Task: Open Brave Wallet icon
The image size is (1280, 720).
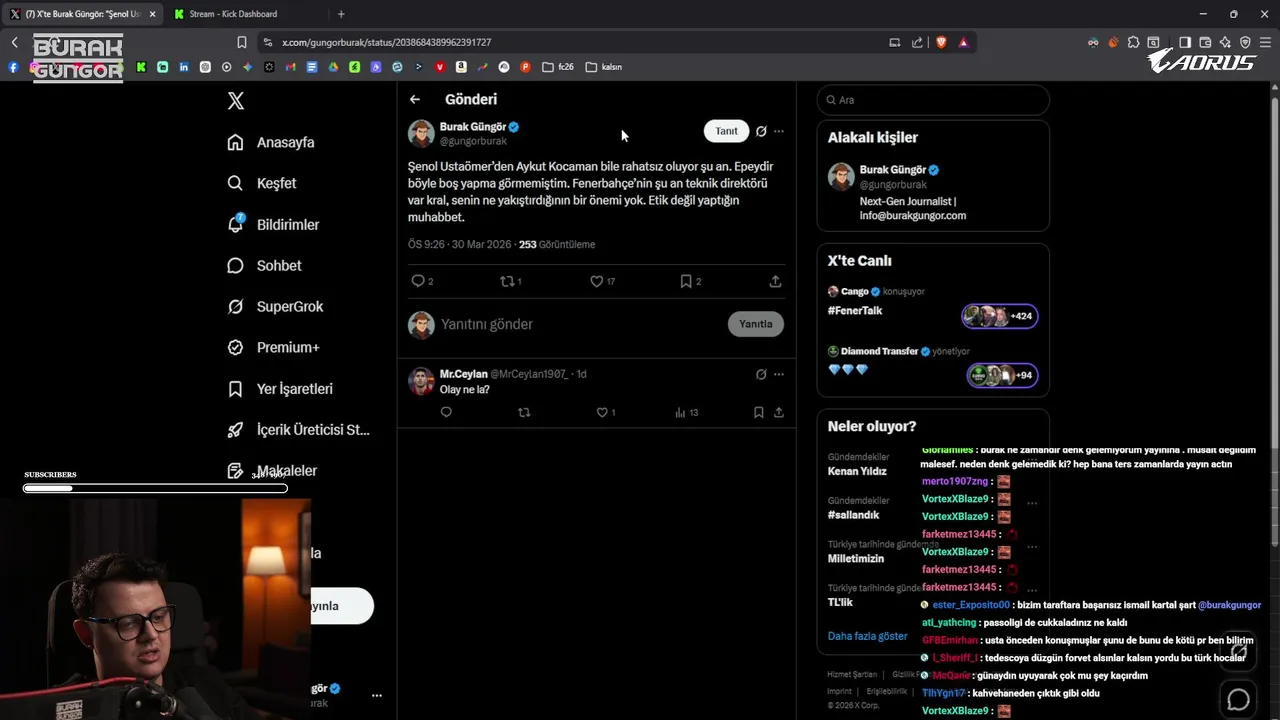Action: click(1205, 42)
